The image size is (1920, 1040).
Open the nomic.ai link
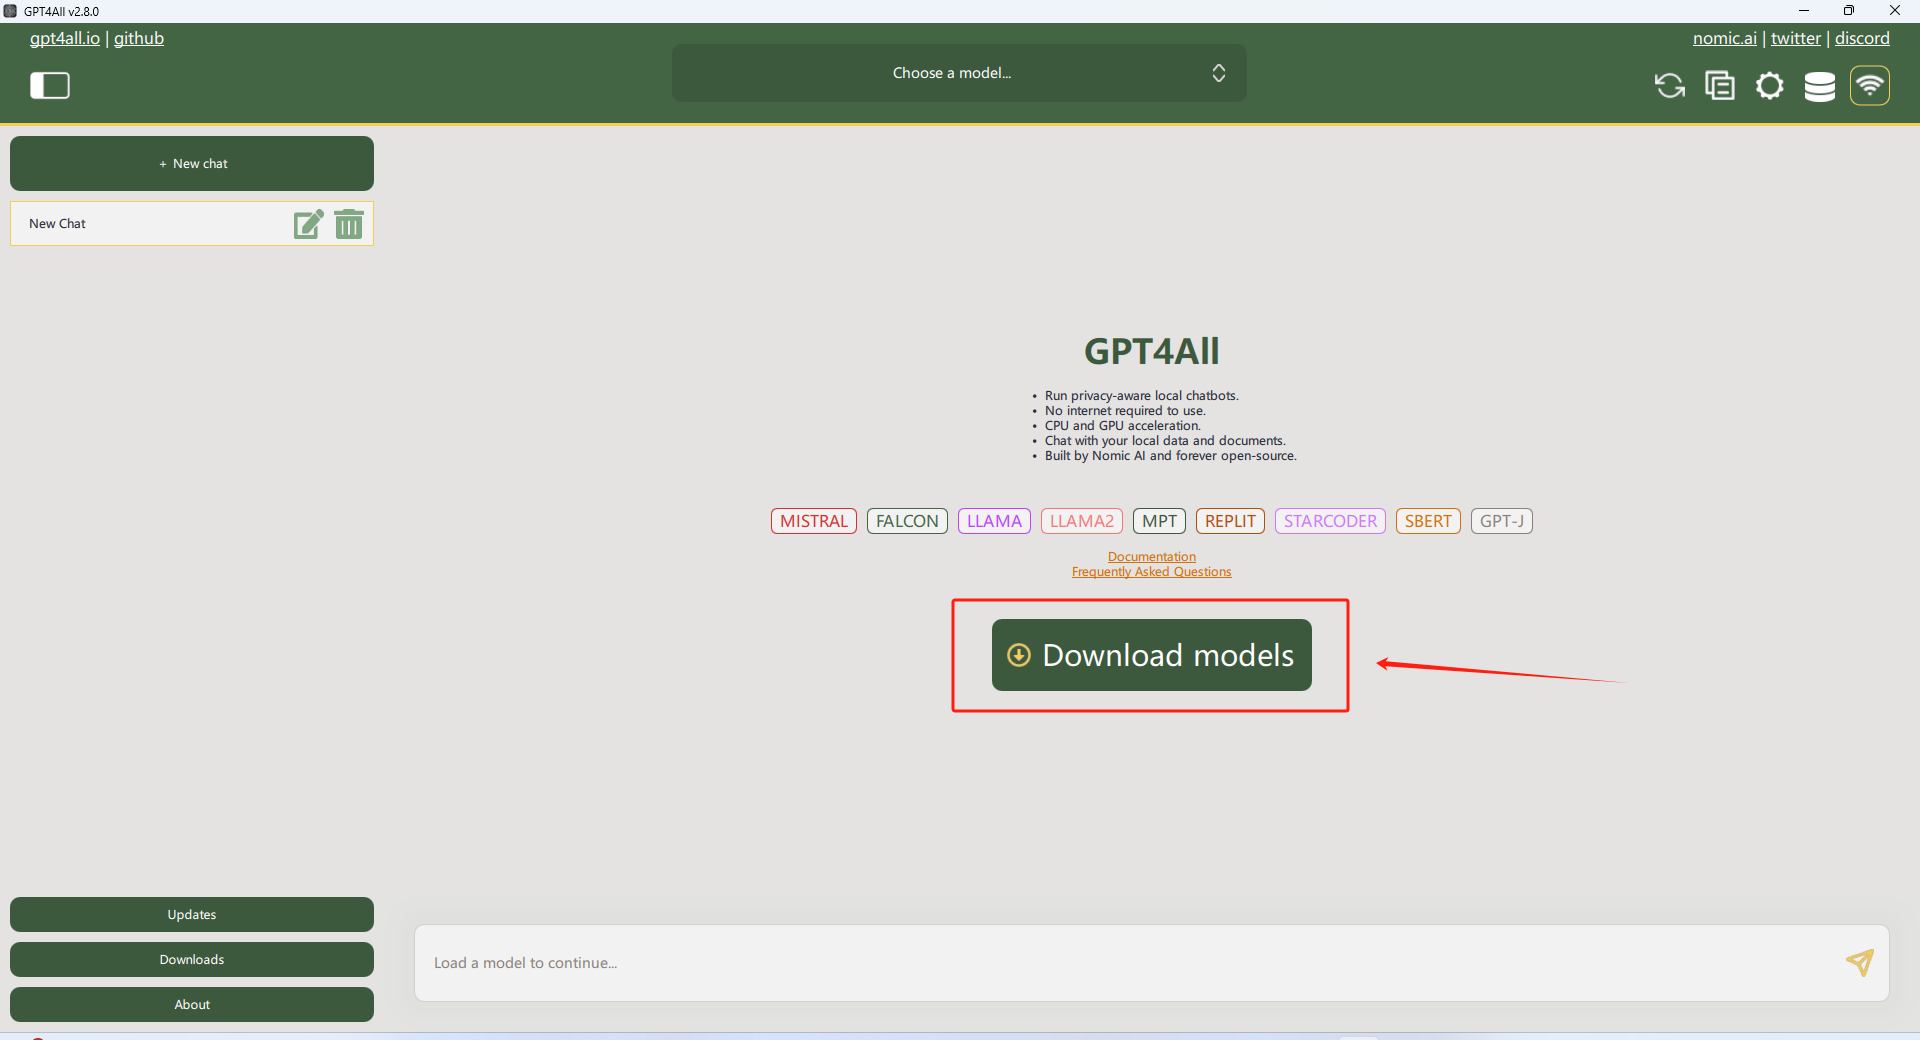point(1725,39)
